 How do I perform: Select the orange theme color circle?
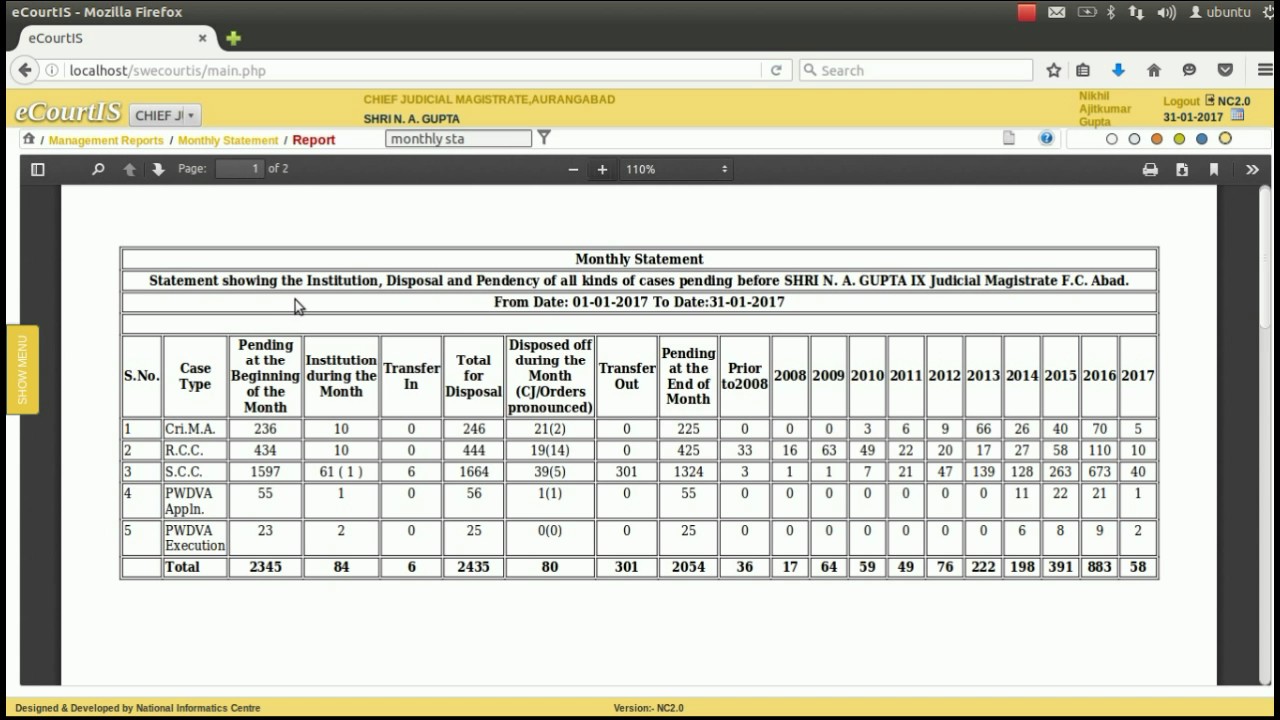1157,139
